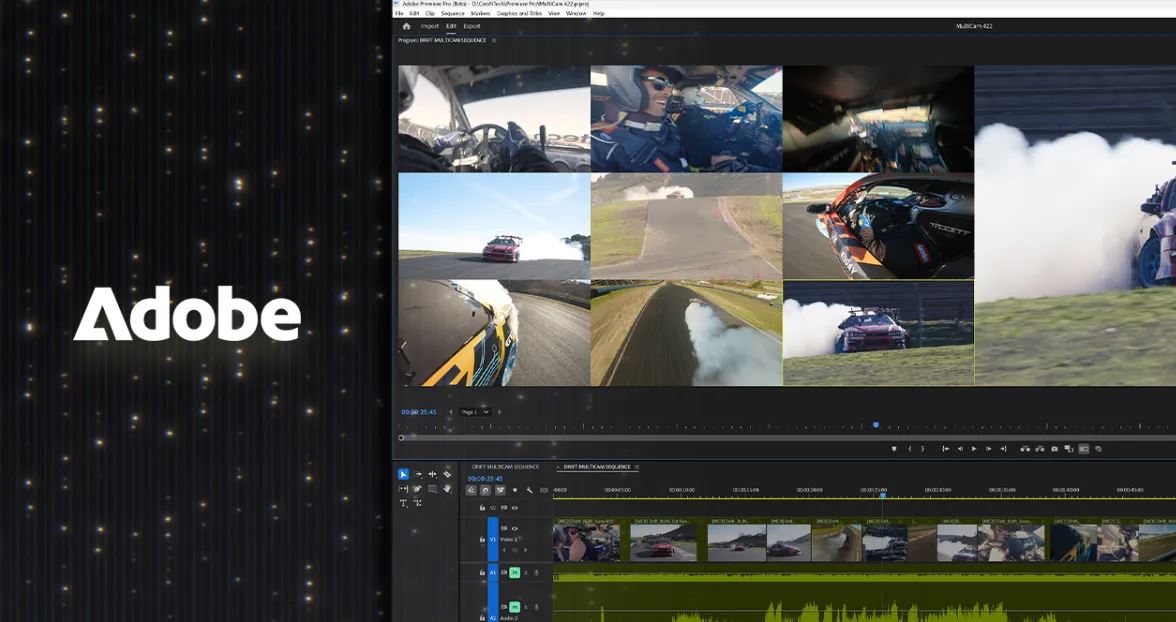
Task: Open timeline display settings wrench
Action: click(x=529, y=490)
